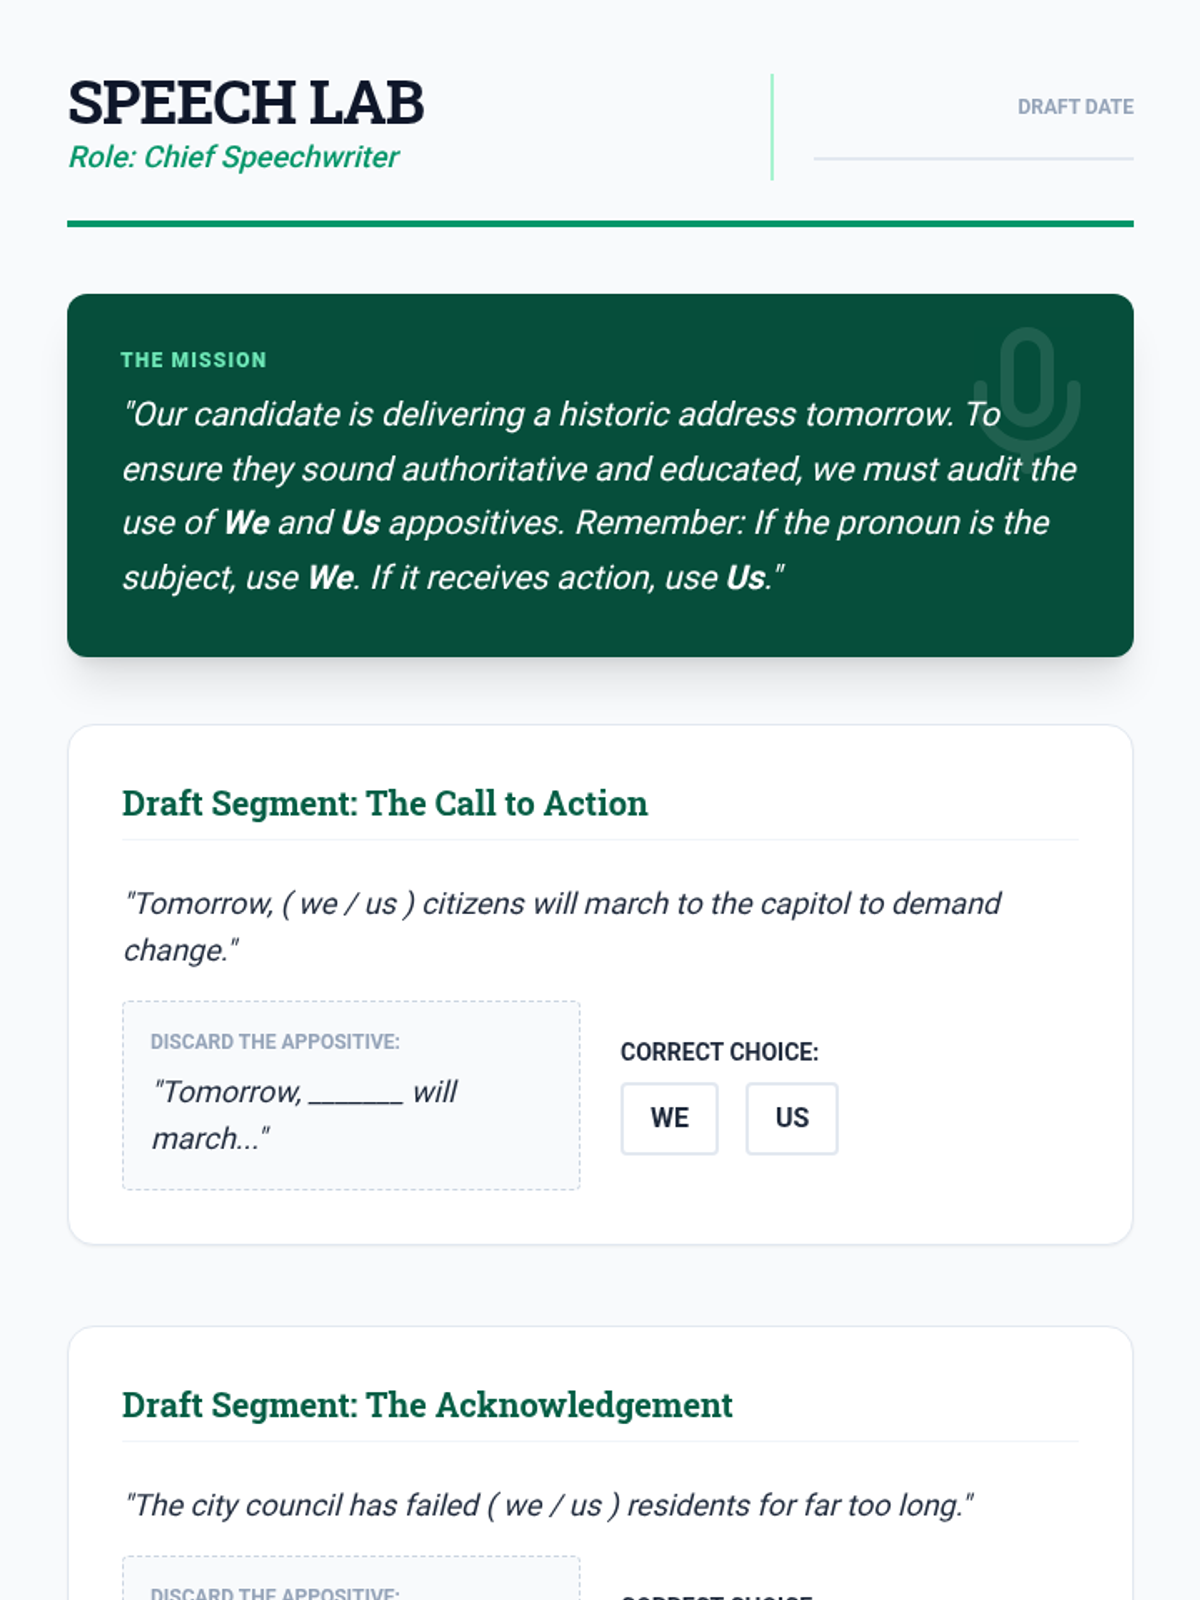1200x1600 pixels.
Task: Click the first DISCARD THE APPOSITIVE label
Action: pyautogui.click(x=275, y=1042)
